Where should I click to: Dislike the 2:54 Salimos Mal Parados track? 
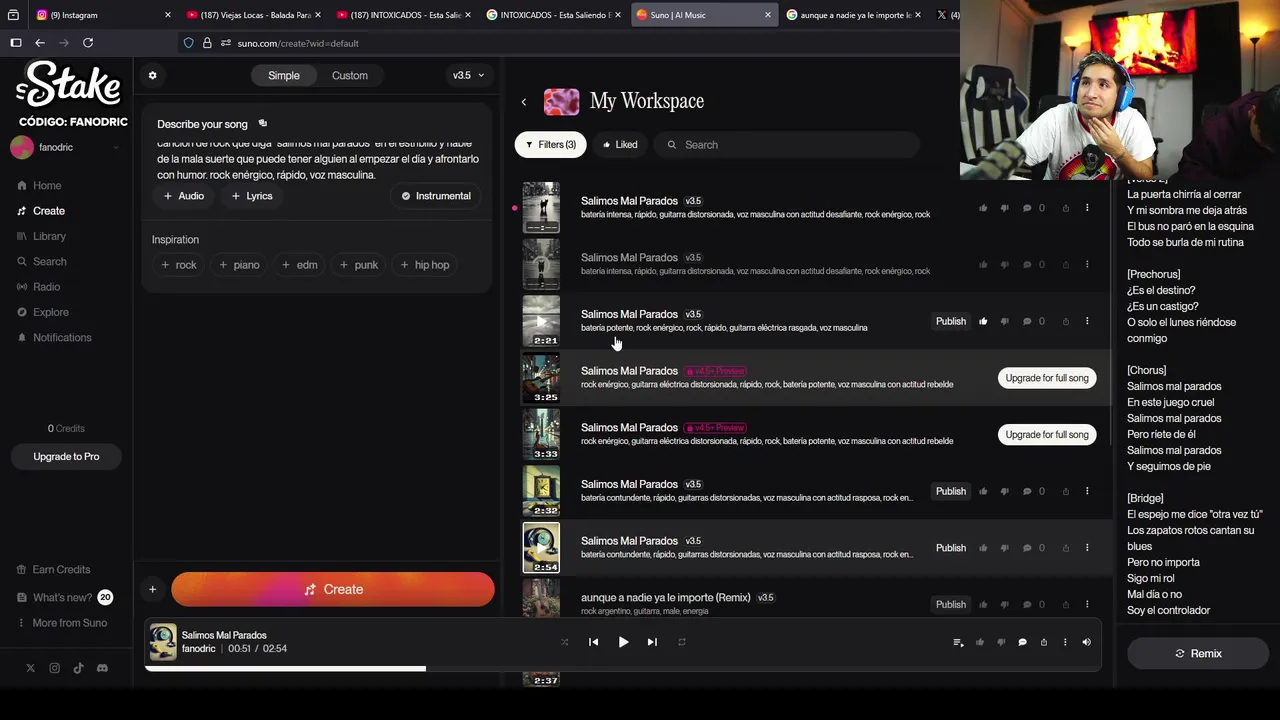click(x=1004, y=548)
